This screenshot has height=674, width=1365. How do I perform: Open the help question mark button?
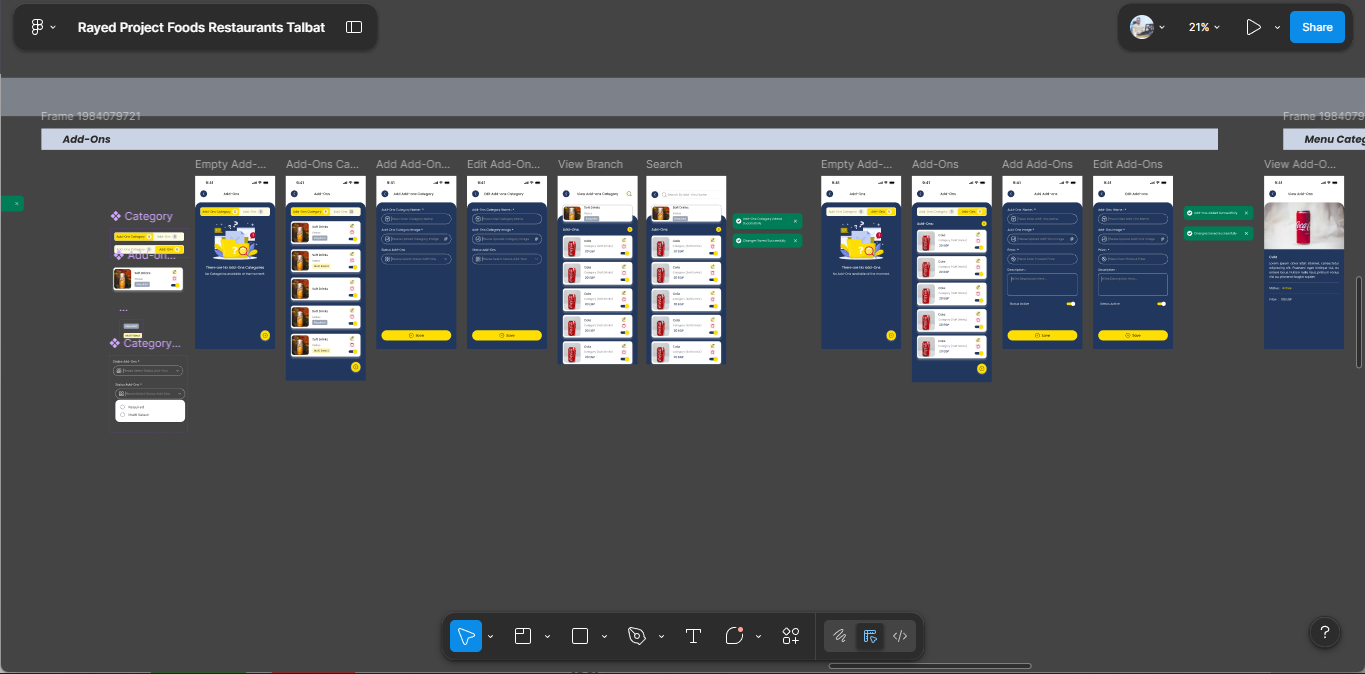[1325, 632]
